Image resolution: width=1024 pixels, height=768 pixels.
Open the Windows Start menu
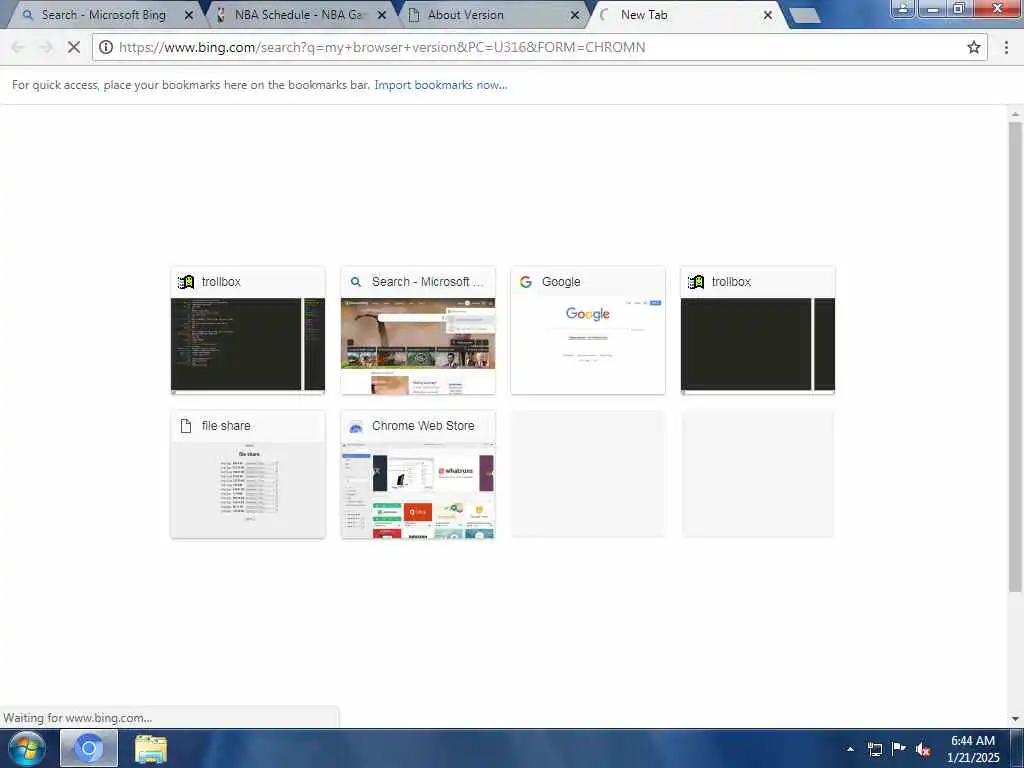[x=26, y=748]
